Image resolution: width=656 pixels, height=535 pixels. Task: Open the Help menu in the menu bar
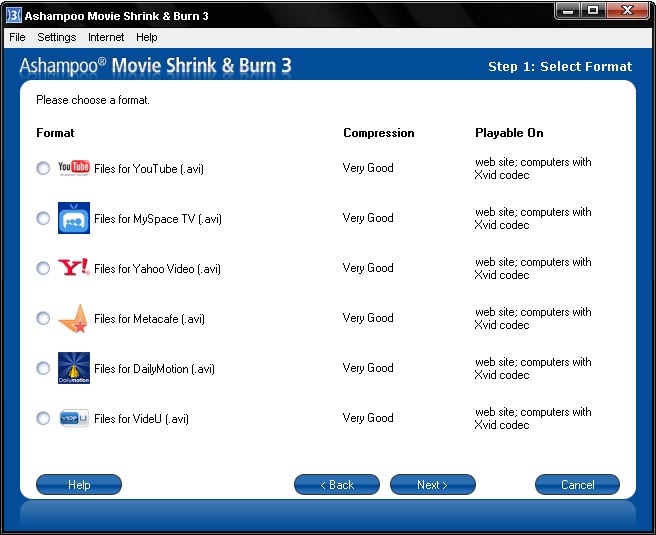pos(146,37)
